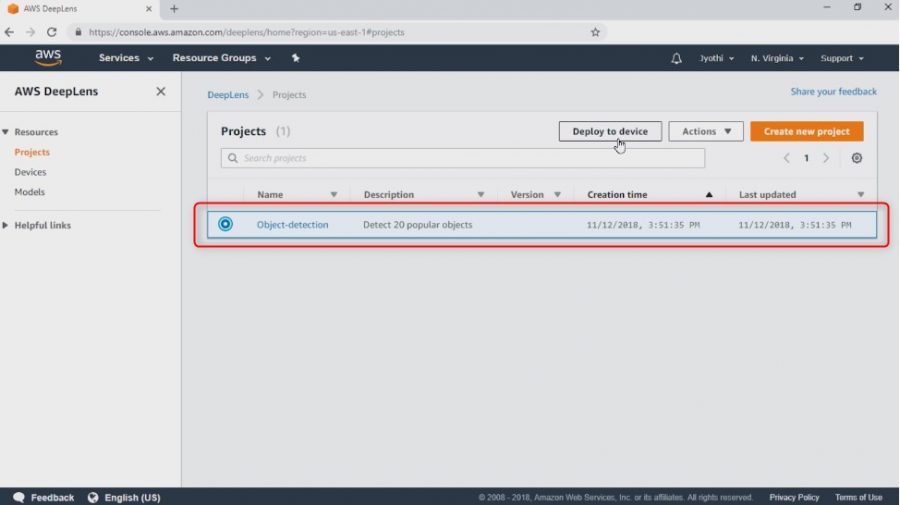Image resolution: width=900 pixels, height=505 pixels.
Task: Go to previous page of projects
Action: [786, 158]
